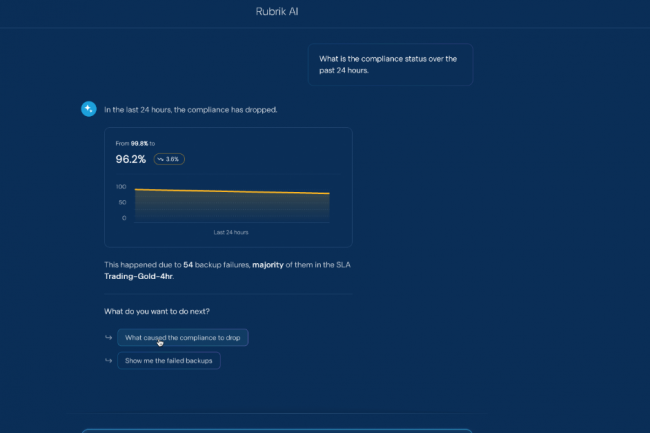
Task: Click the 'Trading-Gold-4hr' SLA name
Action: coord(138,276)
